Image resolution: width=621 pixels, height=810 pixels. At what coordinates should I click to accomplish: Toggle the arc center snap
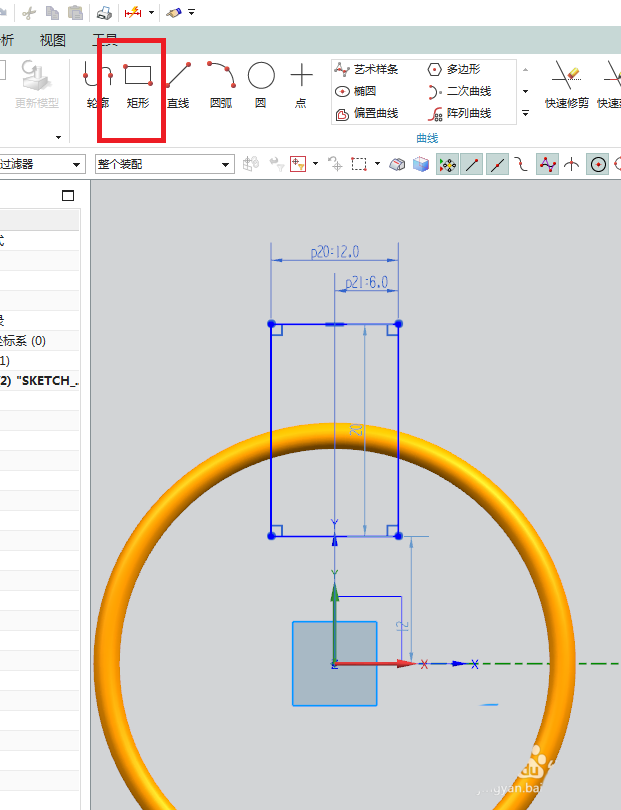tap(598, 165)
